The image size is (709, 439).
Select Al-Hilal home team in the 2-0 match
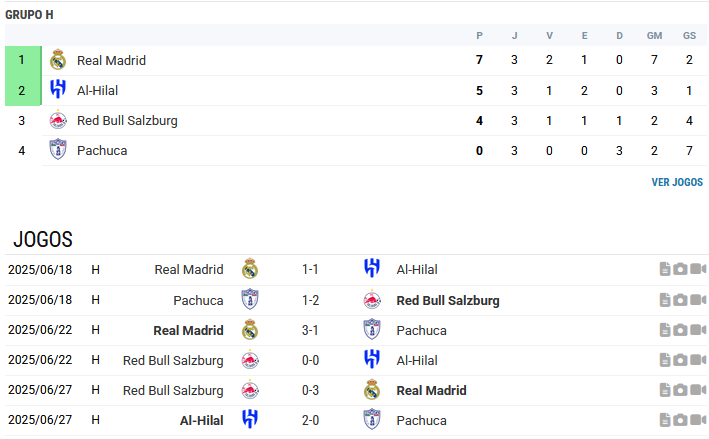coord(202,420)
